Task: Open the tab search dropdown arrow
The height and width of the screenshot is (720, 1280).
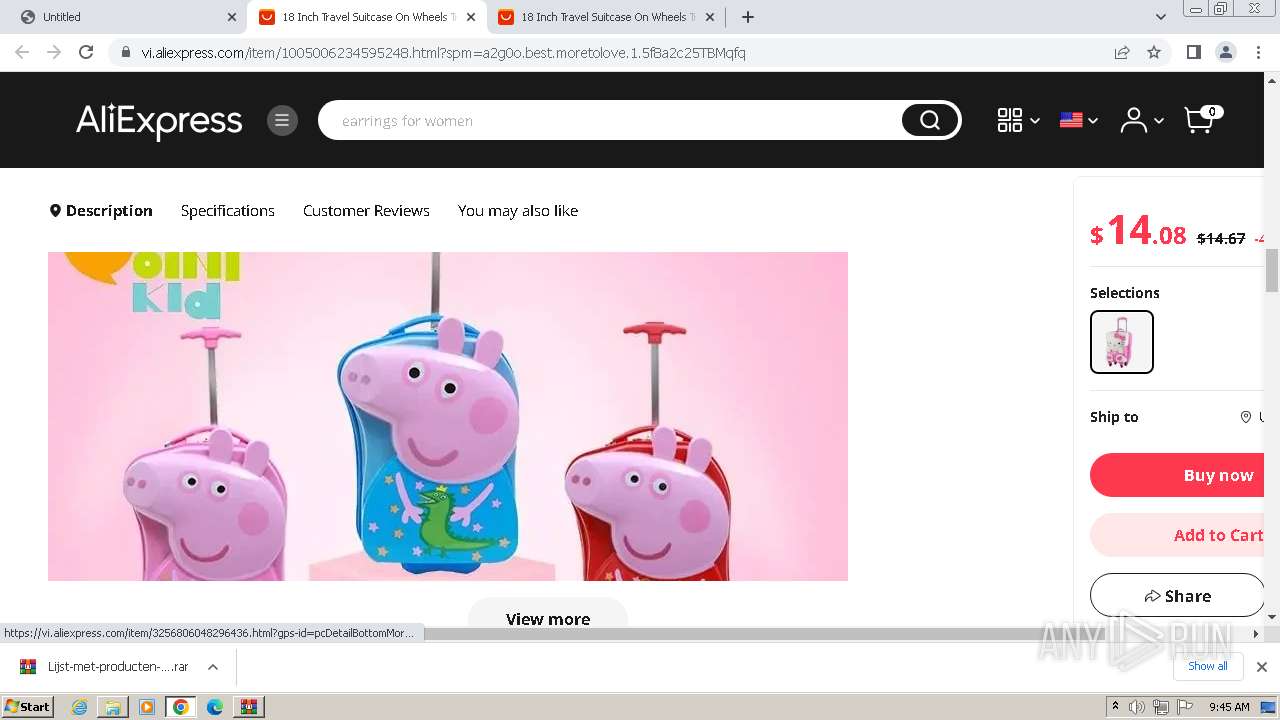Action: tap(1160, 17)
